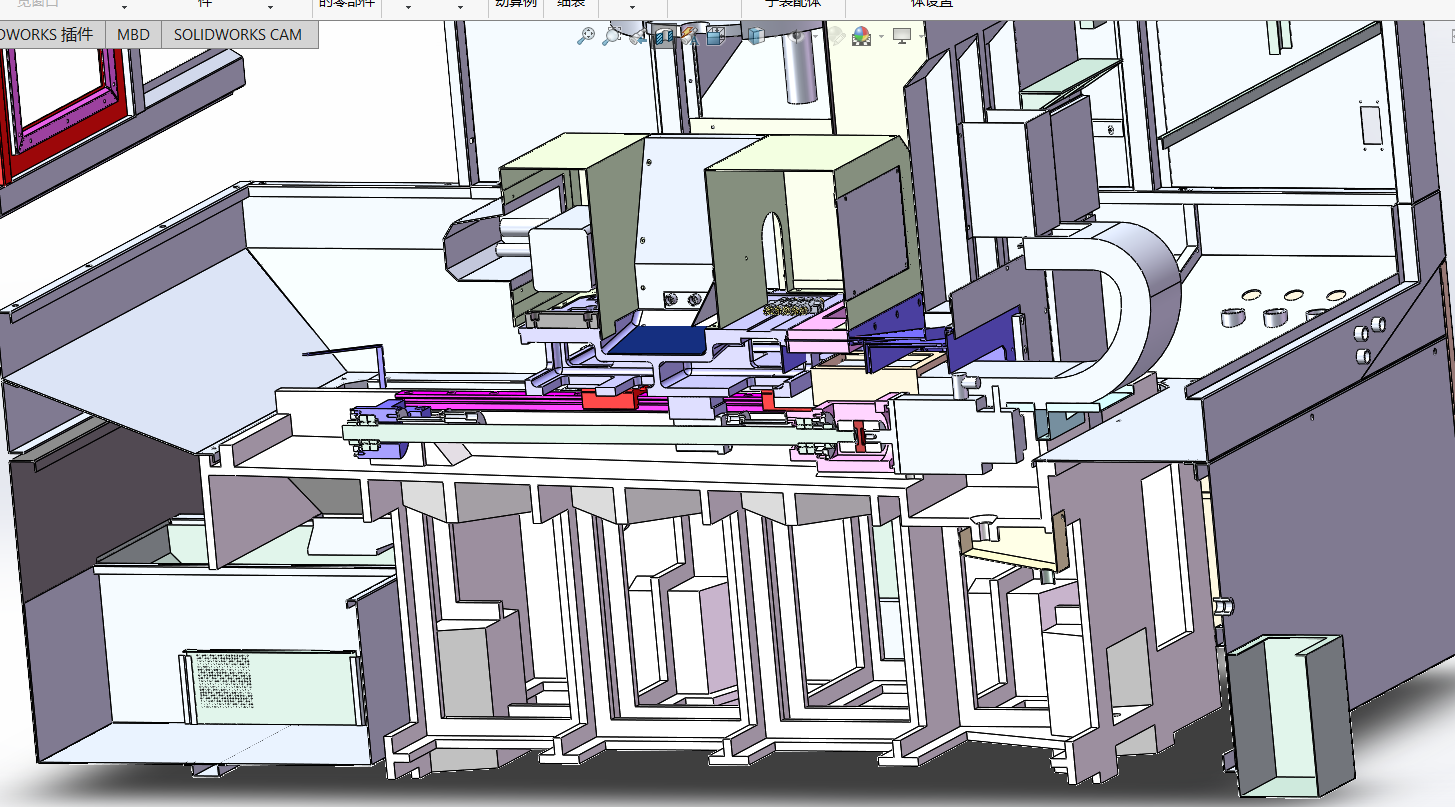This screenshot has width=1455, height=807.
Task: Switch to the MBD tab
Action: pyautogui.click(x=133, y=34)
